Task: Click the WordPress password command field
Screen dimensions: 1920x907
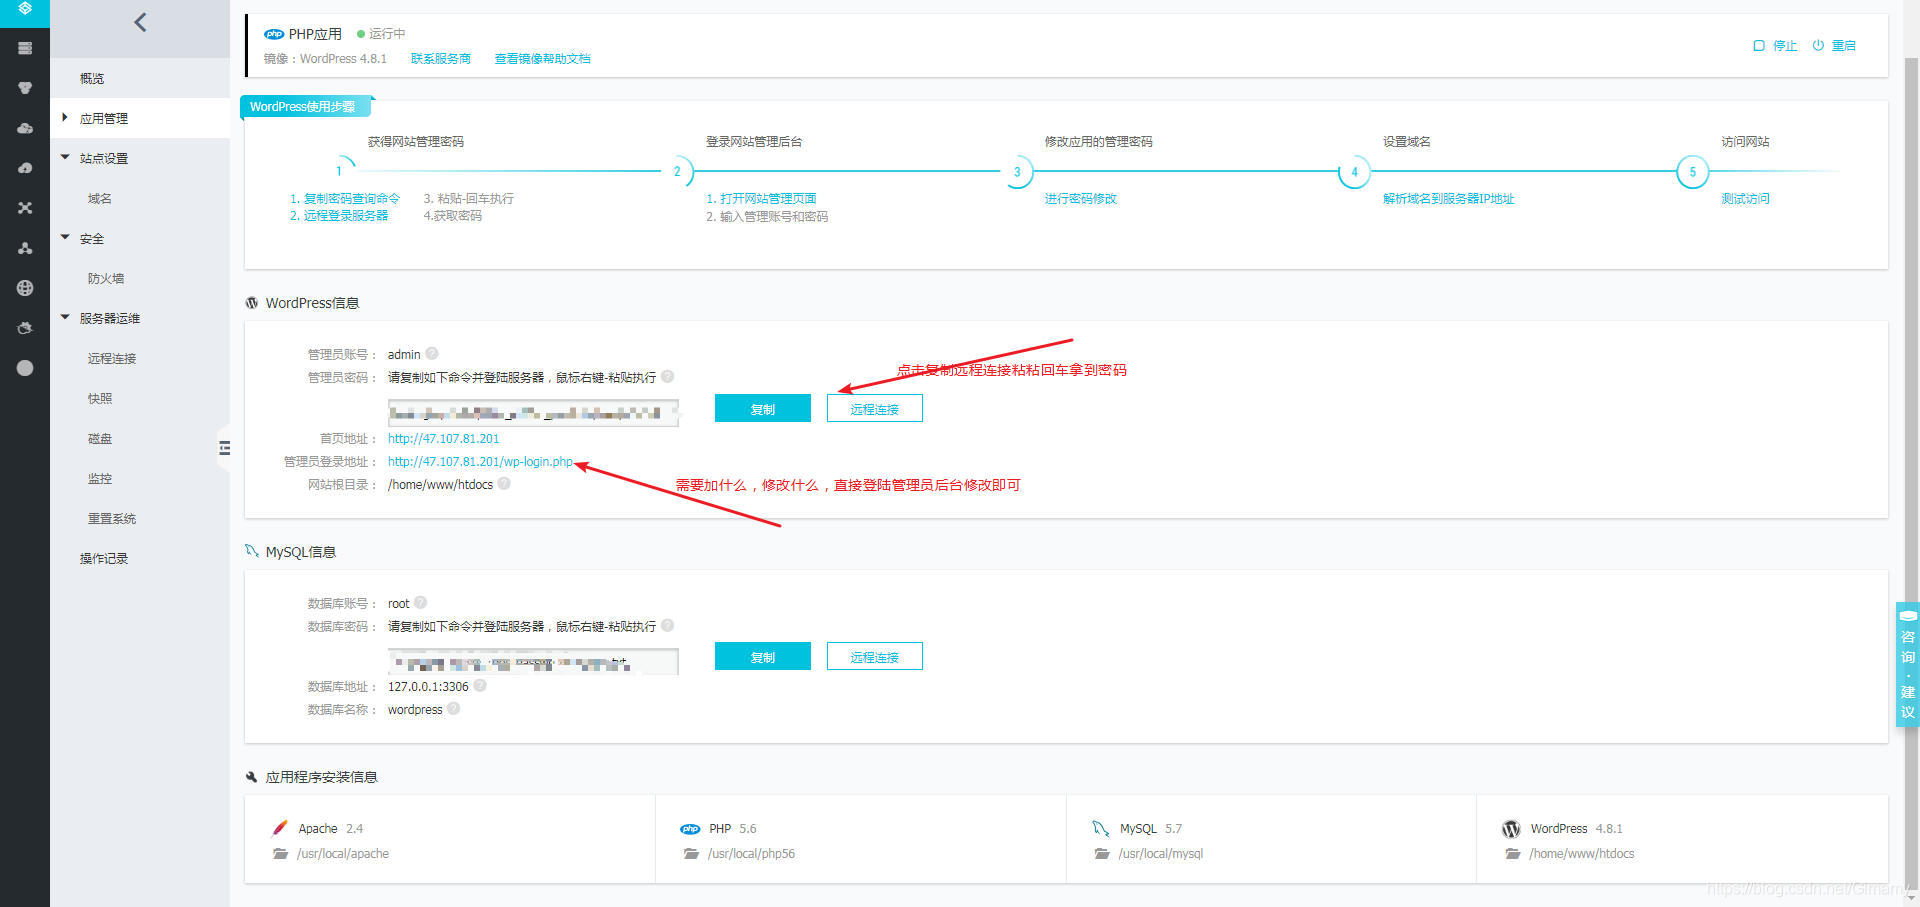Action: [x=533, y=412]
